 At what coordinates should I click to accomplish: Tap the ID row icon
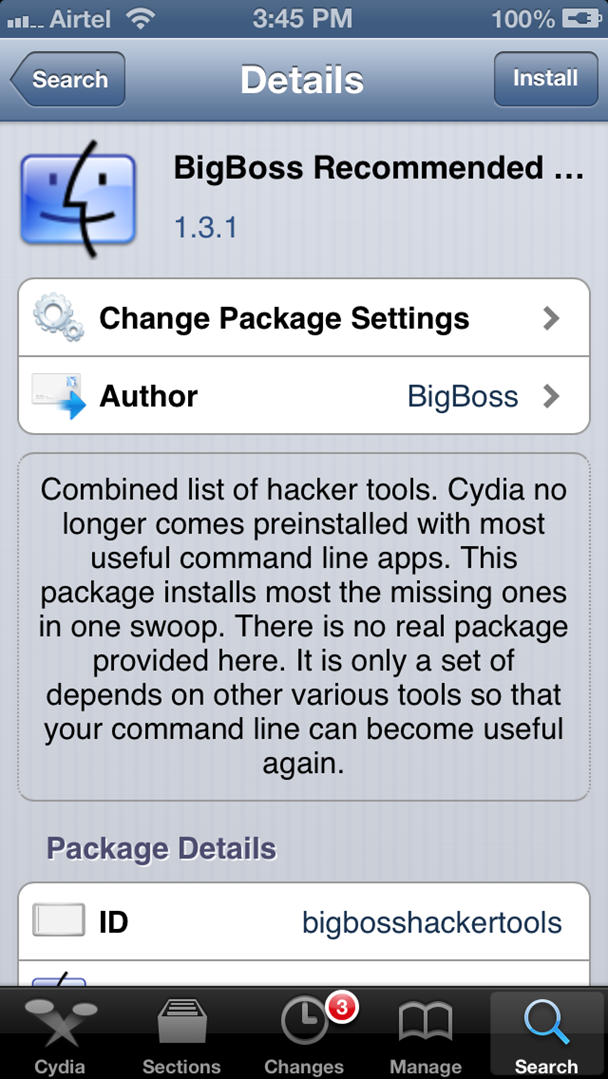(x=58, y=920)
